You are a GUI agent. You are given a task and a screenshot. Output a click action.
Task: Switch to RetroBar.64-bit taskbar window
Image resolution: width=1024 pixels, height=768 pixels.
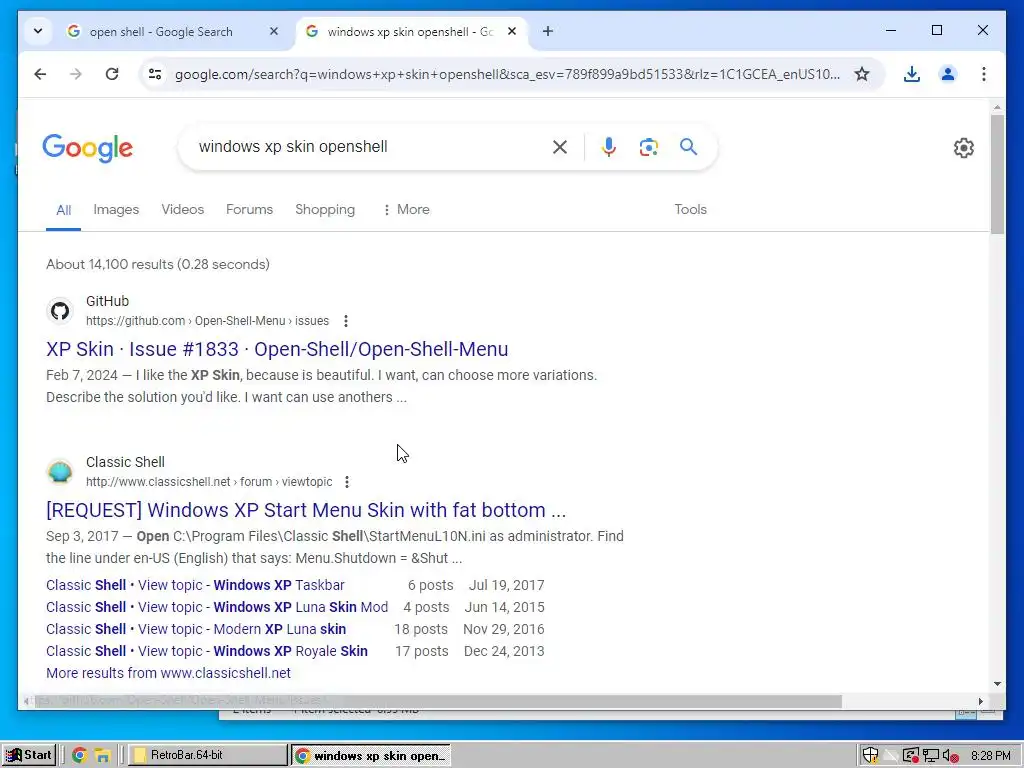tap(207, 755)
